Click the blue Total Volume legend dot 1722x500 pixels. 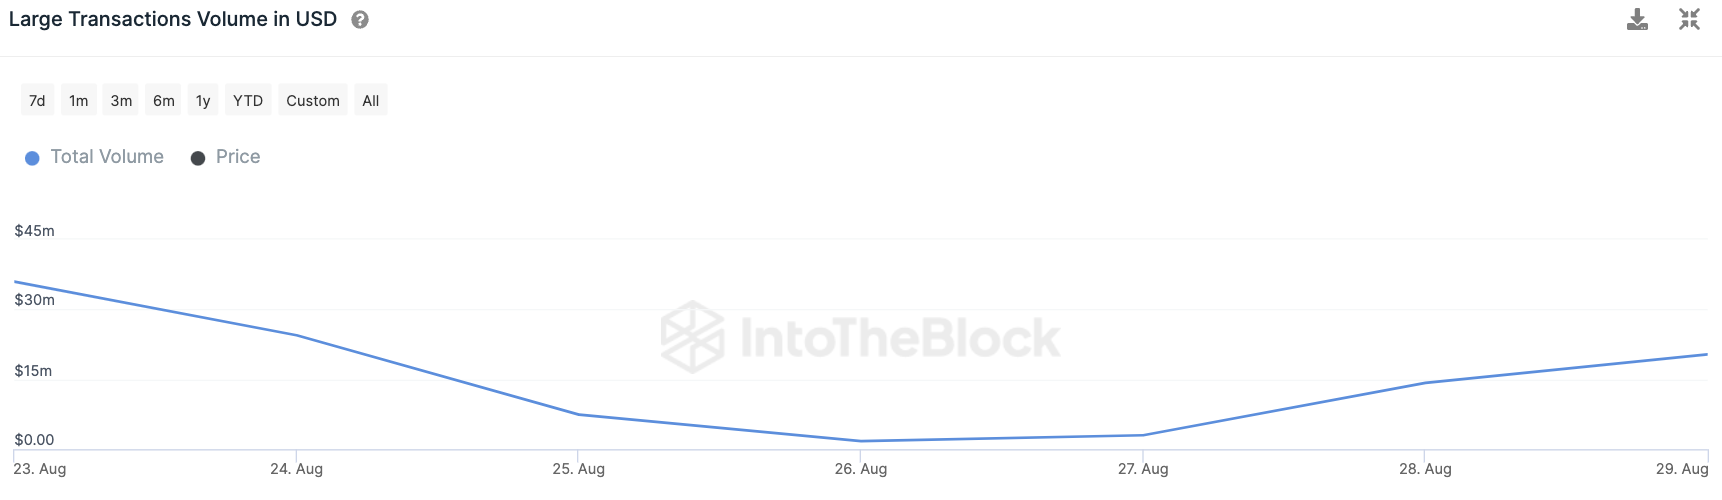(32, 158)
